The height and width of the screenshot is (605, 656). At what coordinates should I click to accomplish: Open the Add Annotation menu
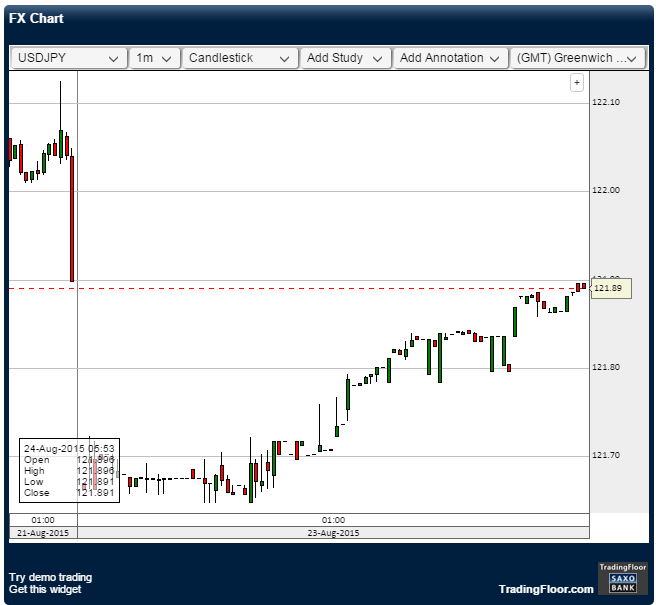(450, 58)
